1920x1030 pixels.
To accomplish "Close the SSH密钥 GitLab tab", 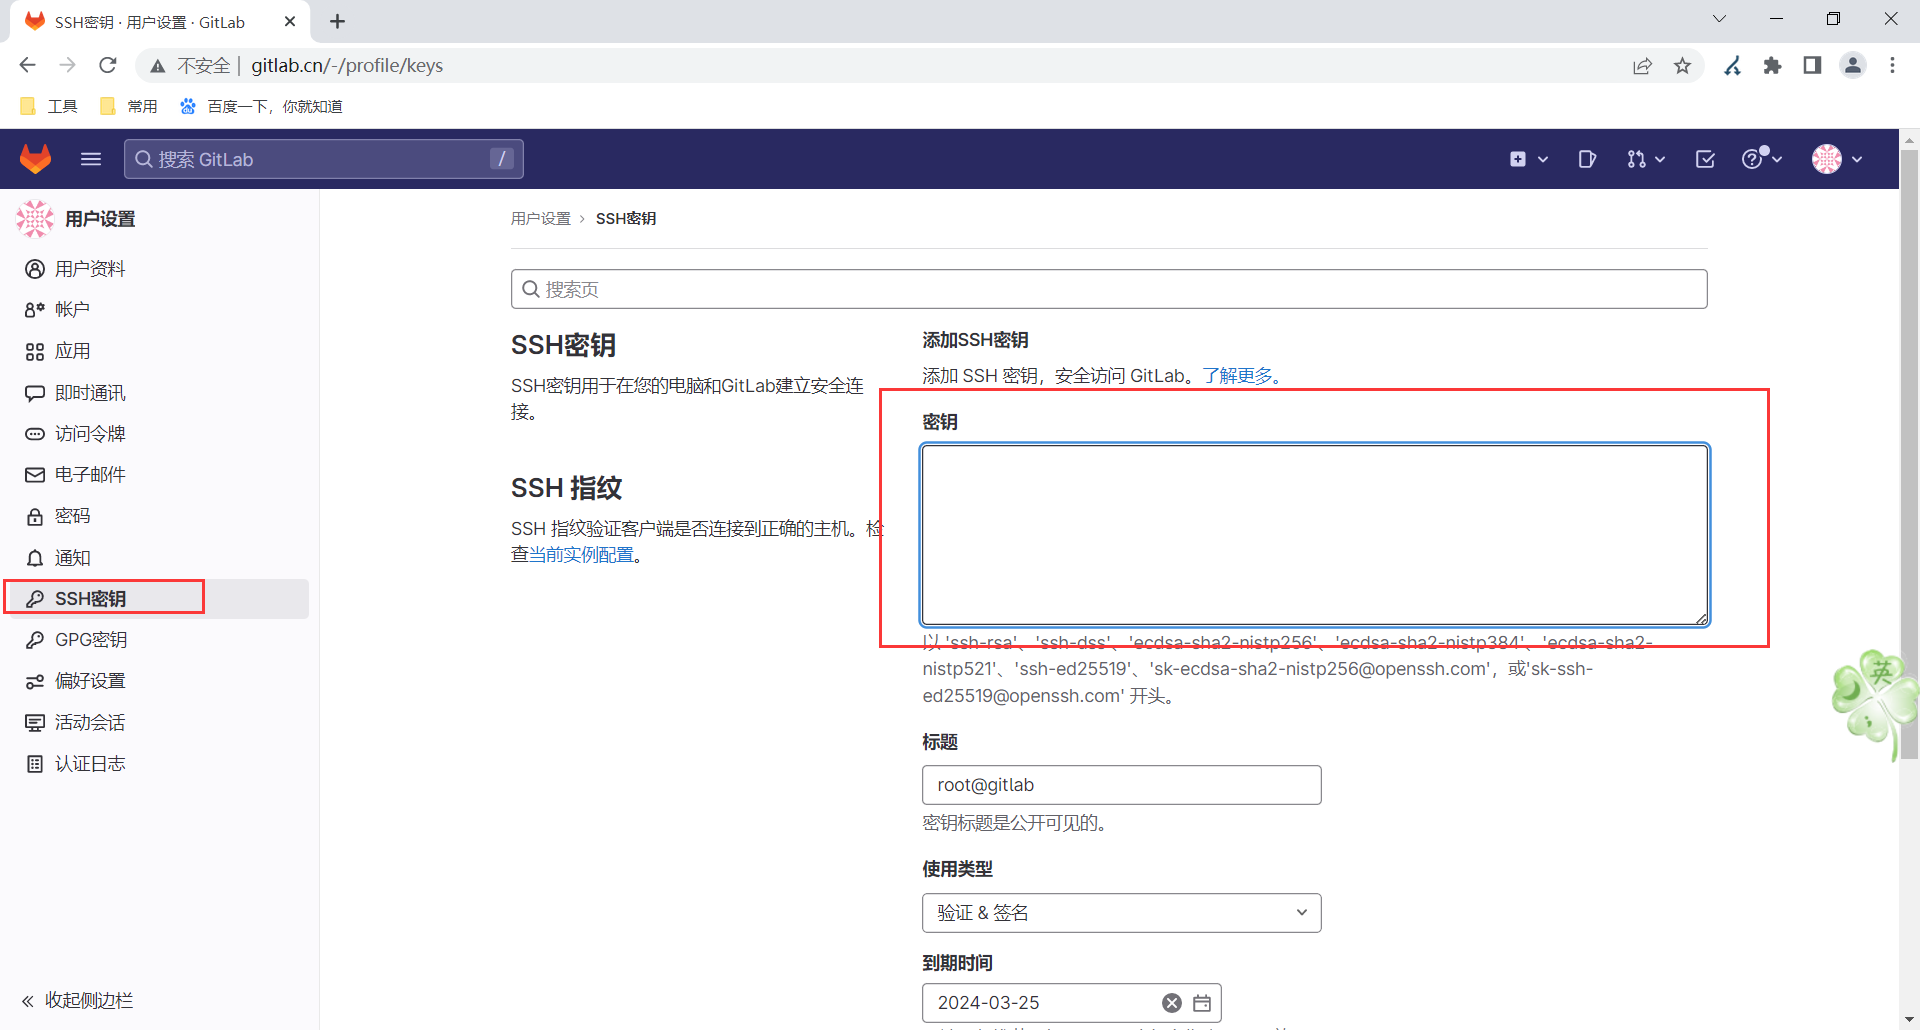I will pos(290,22).
